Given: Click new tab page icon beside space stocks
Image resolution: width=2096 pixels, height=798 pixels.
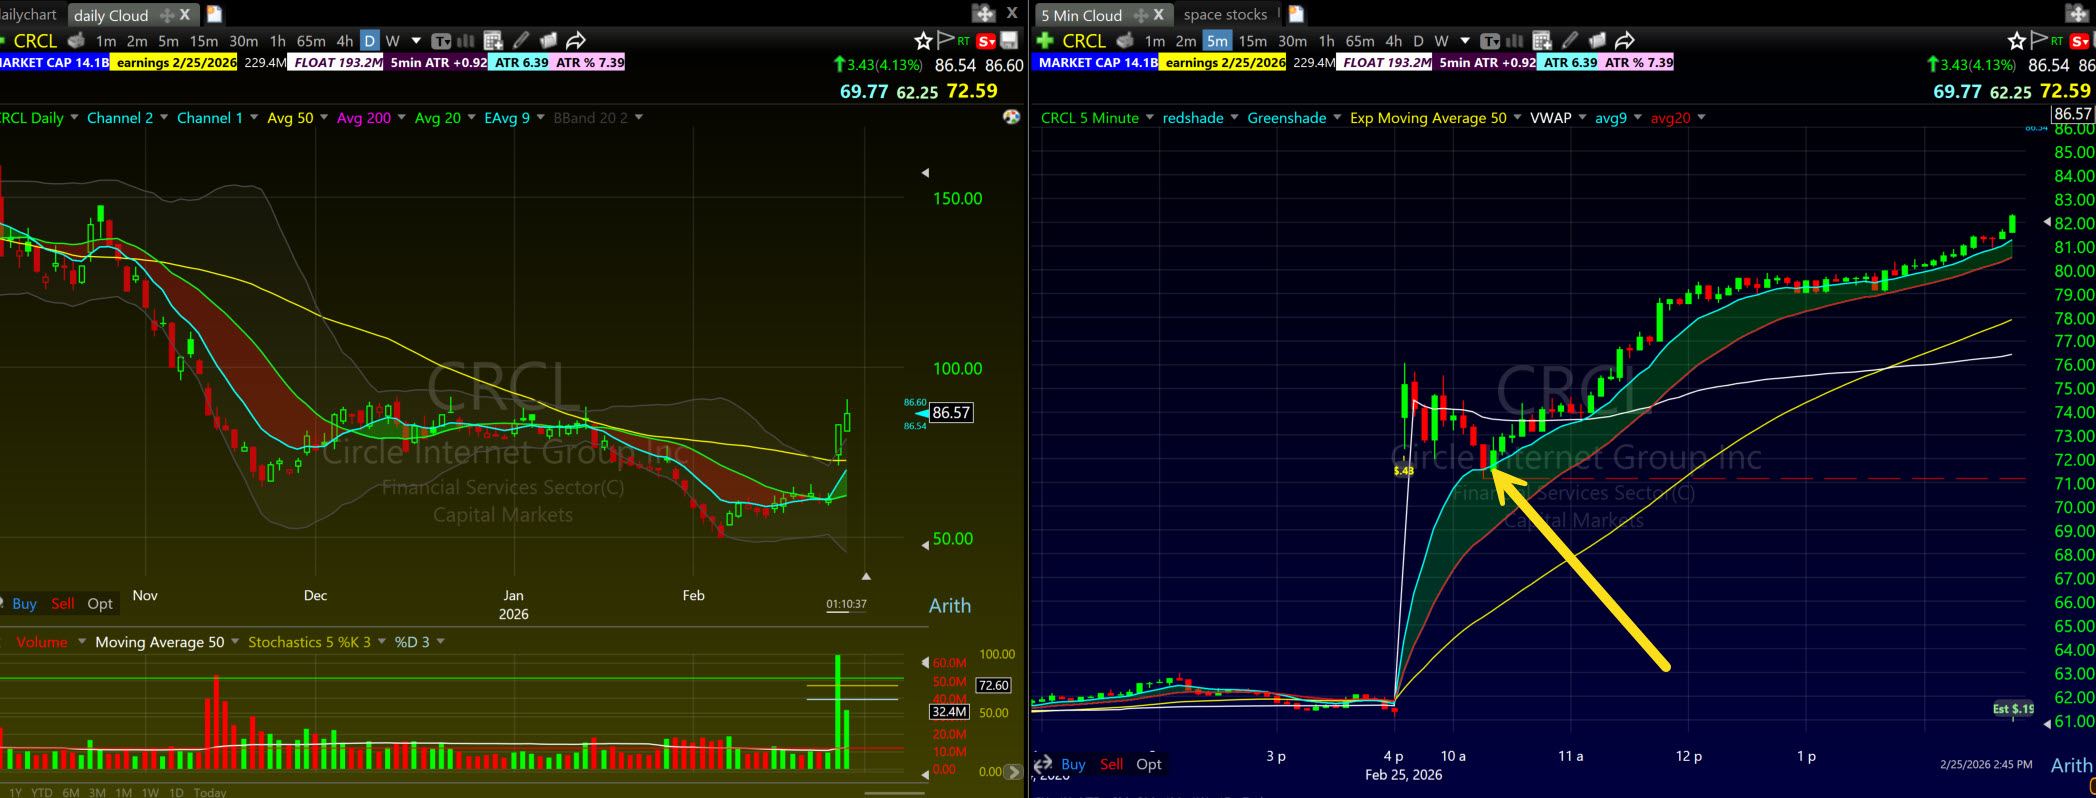Looking at the screenshot, I should 1296,14.
